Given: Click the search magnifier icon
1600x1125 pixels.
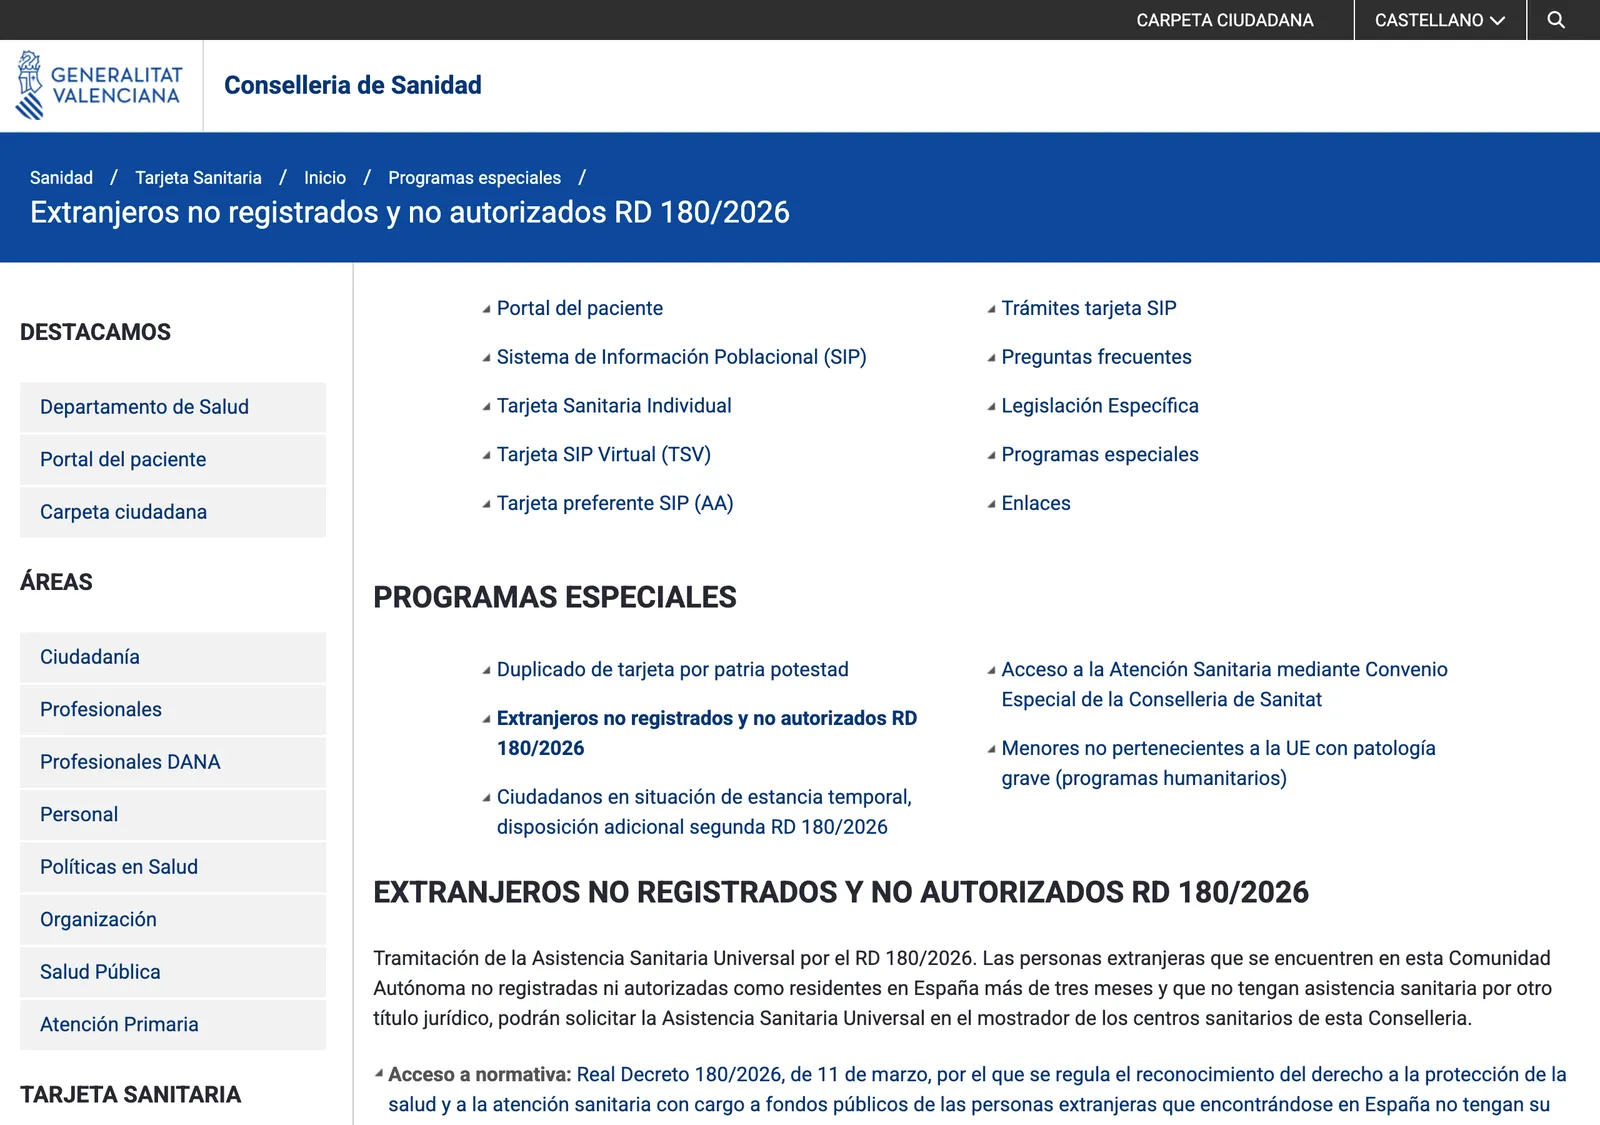Looking at the screenshot, I should (1556, 20).
